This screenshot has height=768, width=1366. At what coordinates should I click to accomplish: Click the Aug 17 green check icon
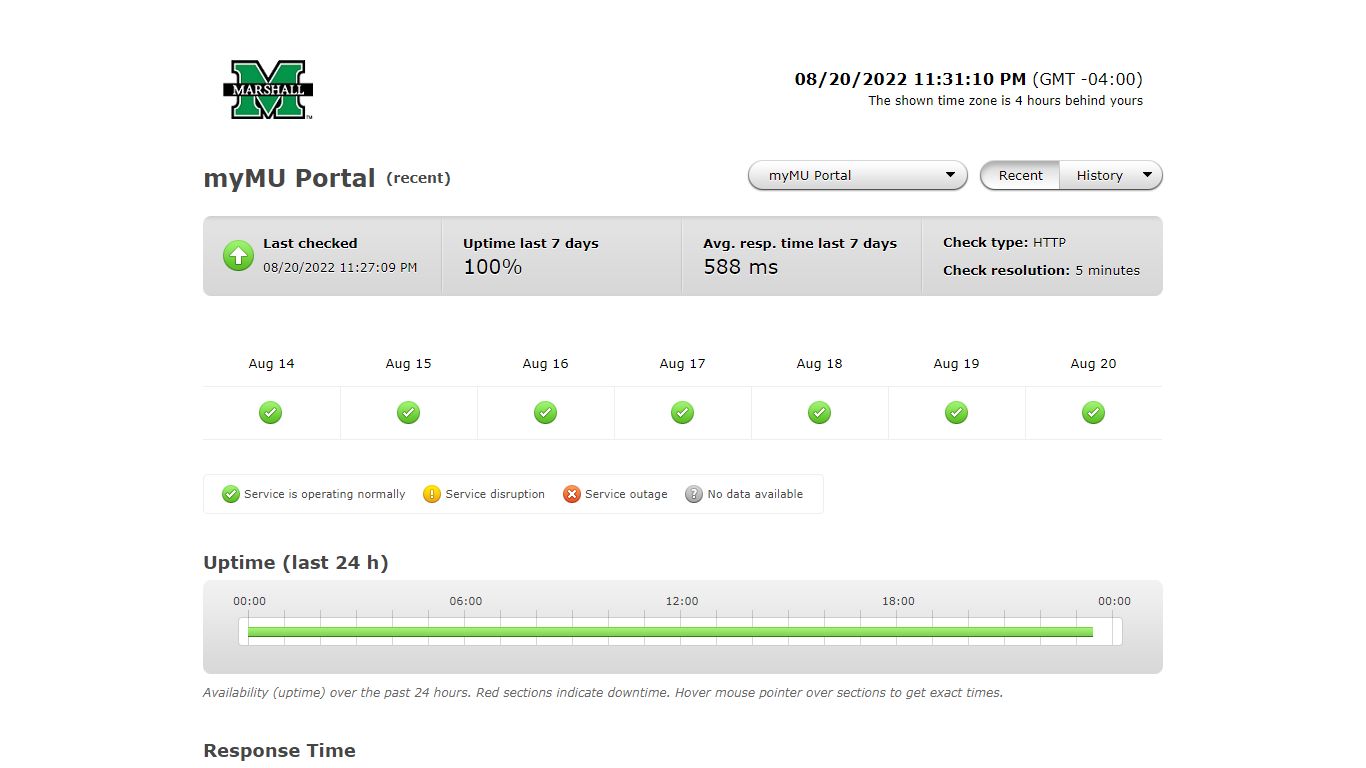682,412
